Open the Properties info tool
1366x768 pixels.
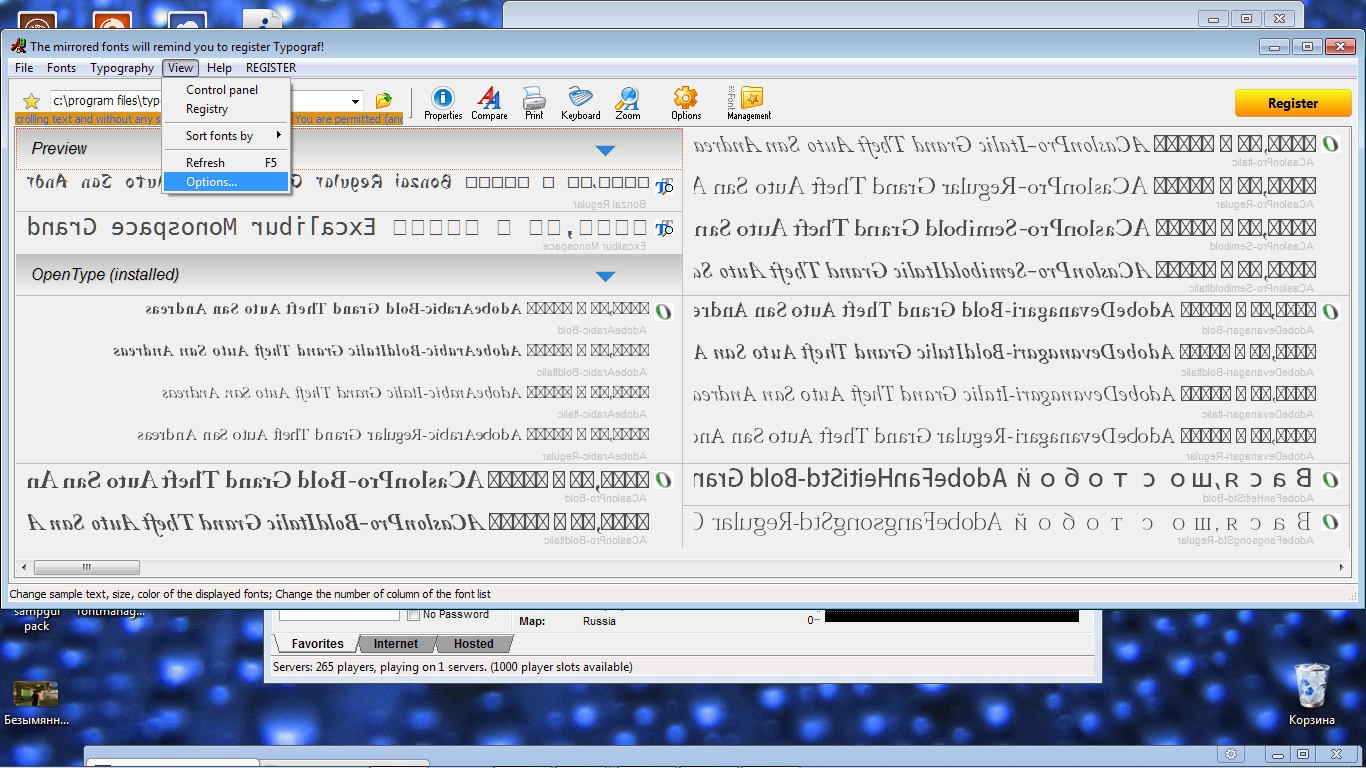[442, 99]
